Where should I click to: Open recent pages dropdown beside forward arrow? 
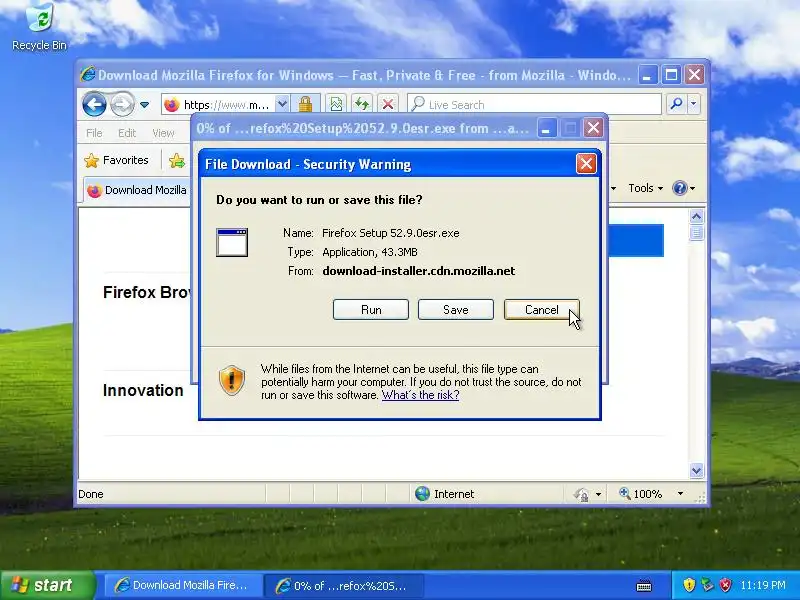pyautogui.click(x=144, y=105)
